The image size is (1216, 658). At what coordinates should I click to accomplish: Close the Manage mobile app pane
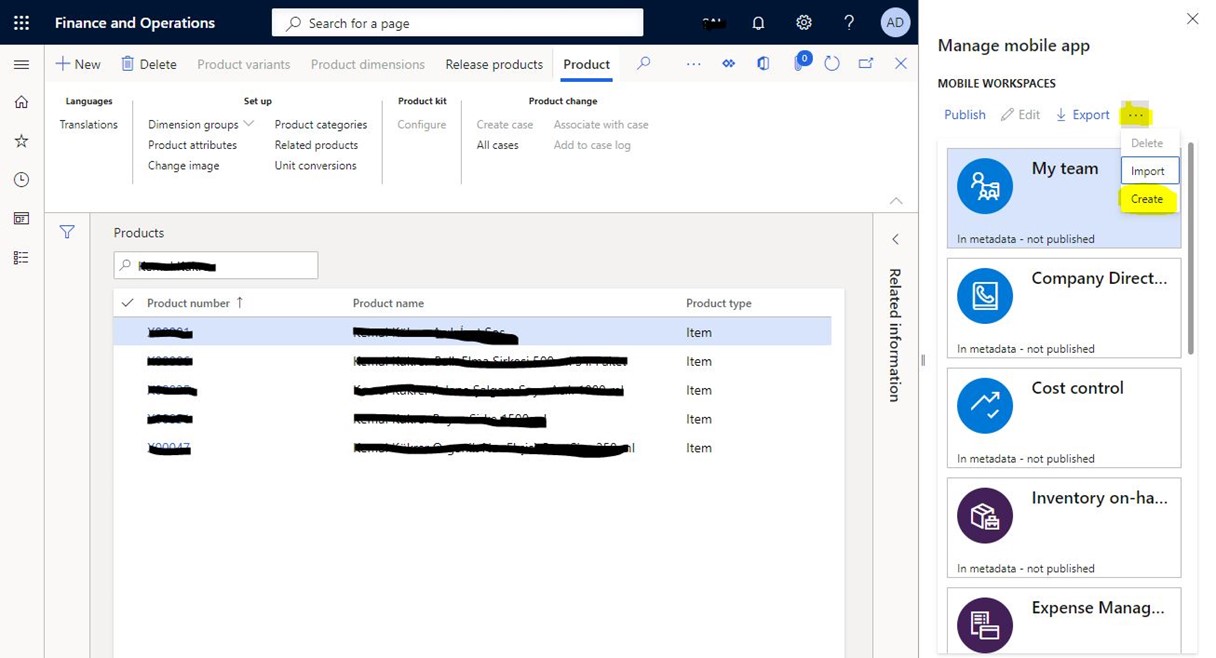pos(1192,19)
